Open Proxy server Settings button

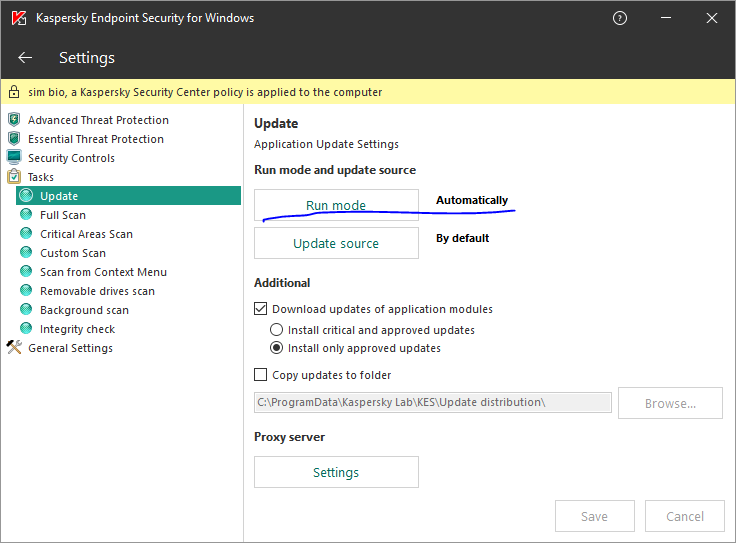coord(336,472)
